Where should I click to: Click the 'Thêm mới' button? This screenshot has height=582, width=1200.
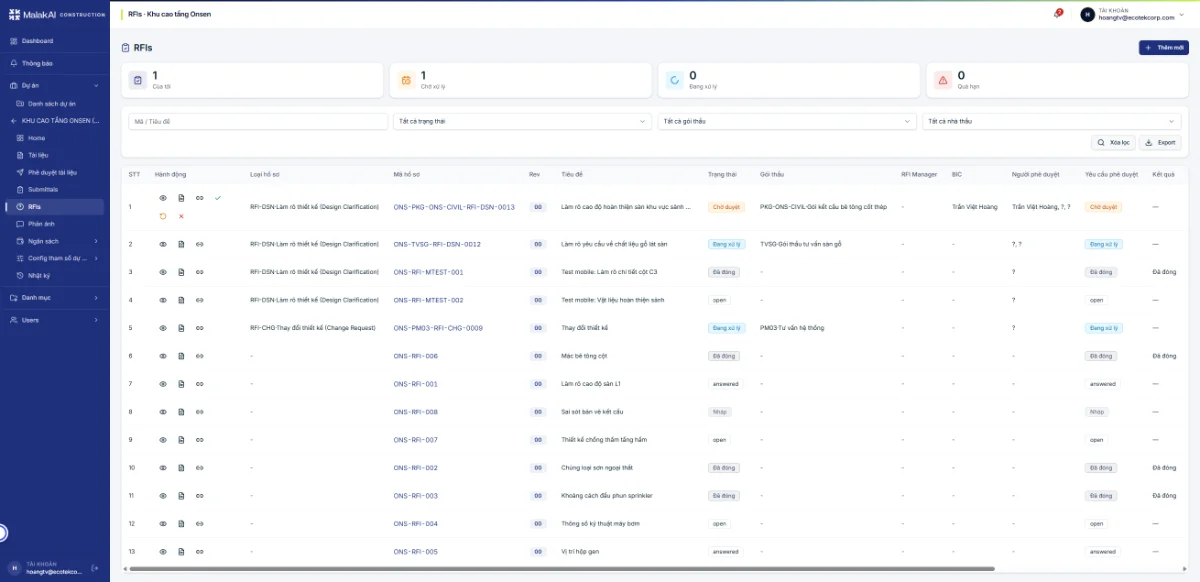1163,48
